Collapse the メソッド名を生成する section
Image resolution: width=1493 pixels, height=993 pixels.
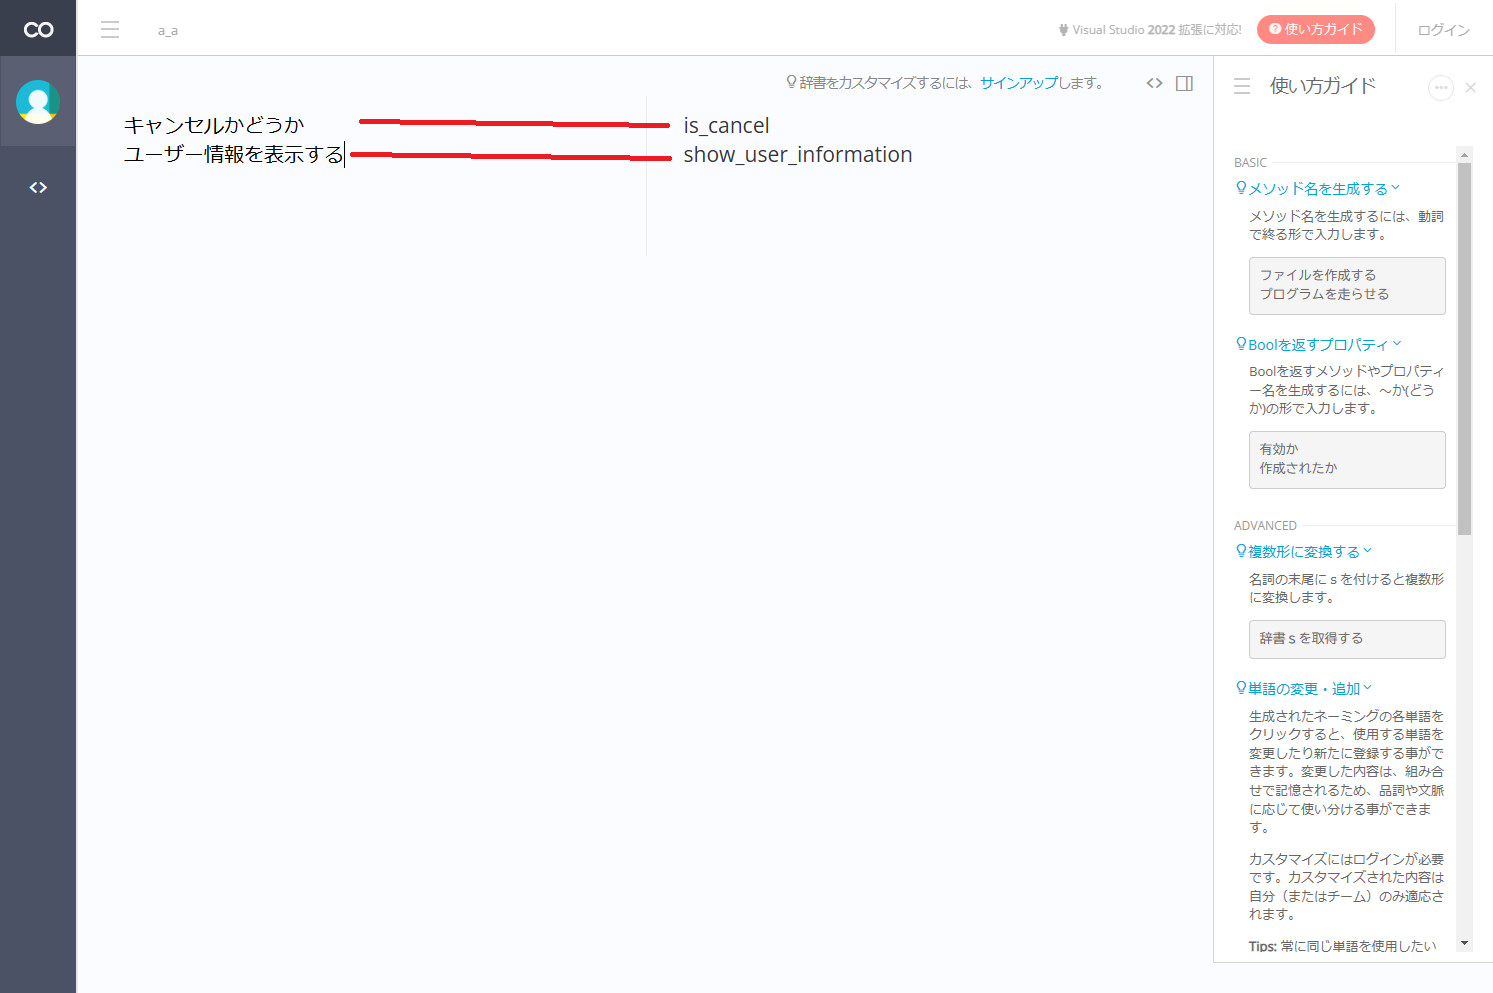1318,188
